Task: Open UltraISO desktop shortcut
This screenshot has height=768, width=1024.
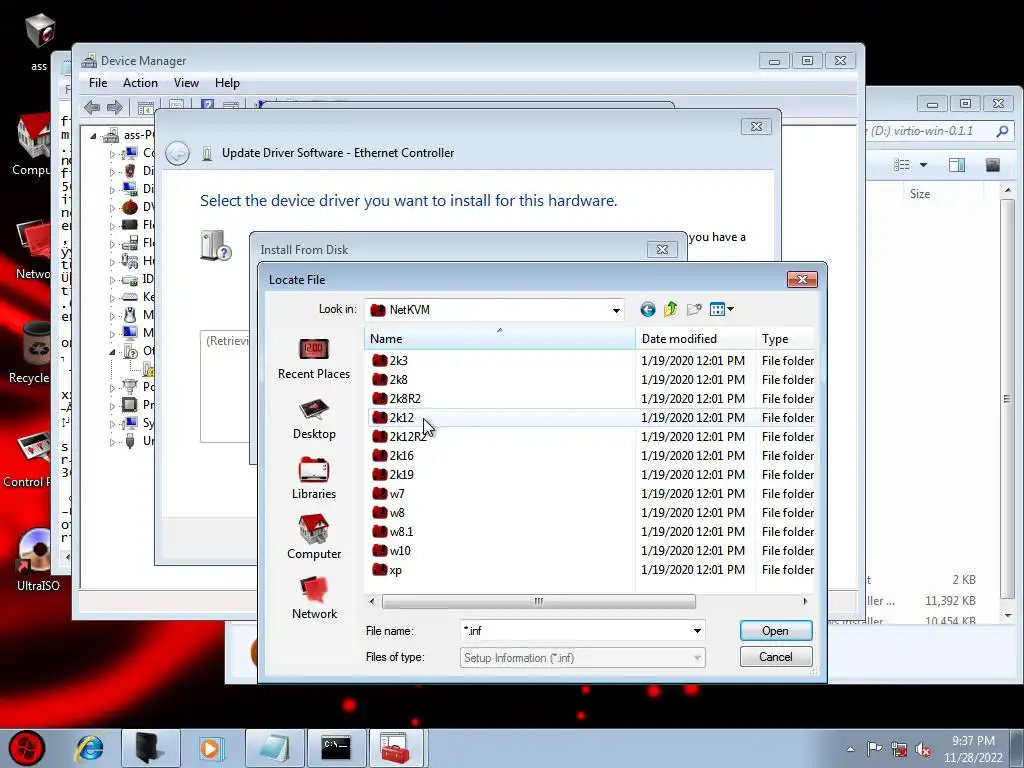Action: (x=37, y=559)
